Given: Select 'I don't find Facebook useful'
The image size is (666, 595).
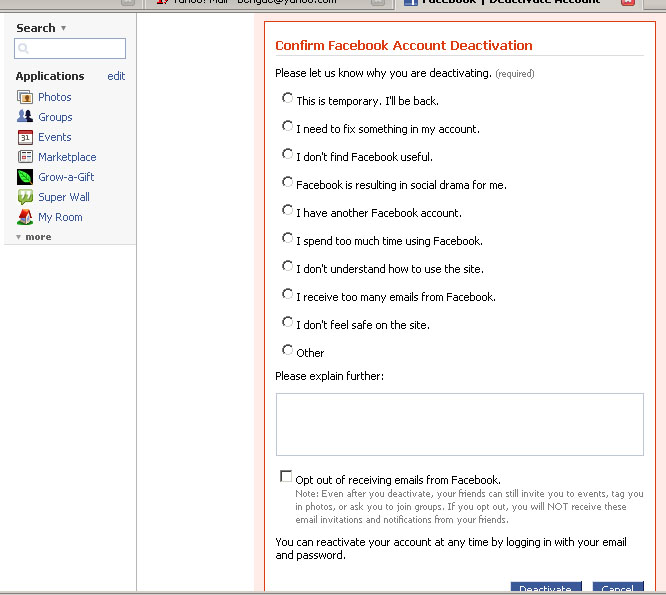Looking at the screenshot, I should pos(288,154).
